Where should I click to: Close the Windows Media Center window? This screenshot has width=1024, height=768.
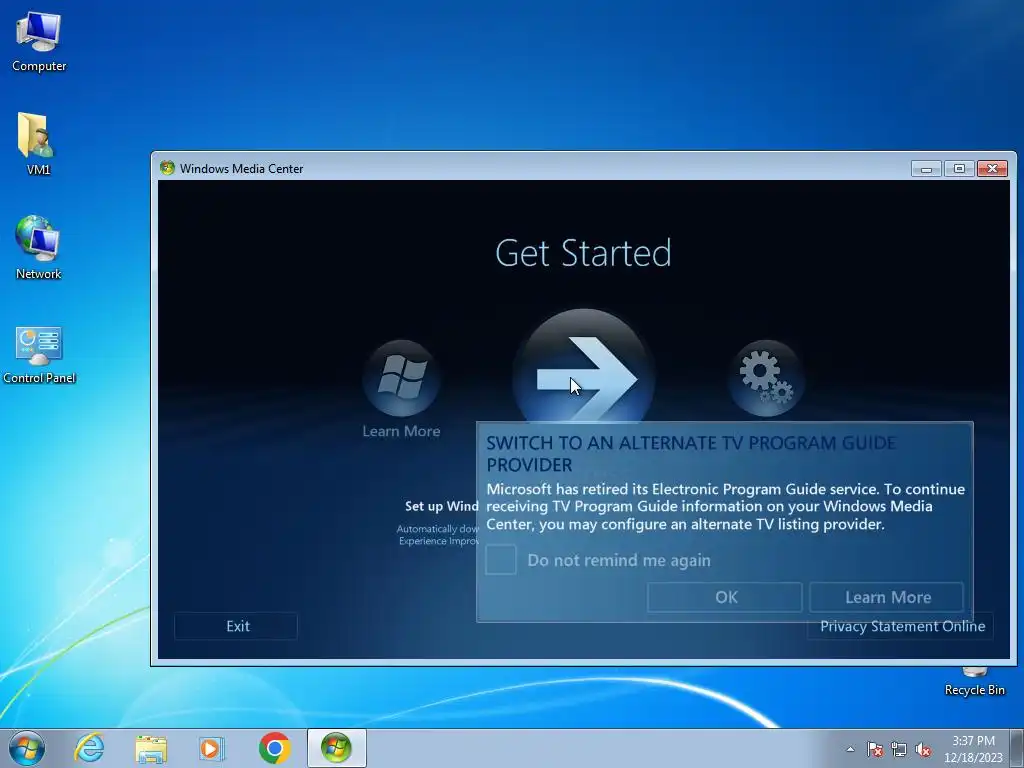coord(993,168)
